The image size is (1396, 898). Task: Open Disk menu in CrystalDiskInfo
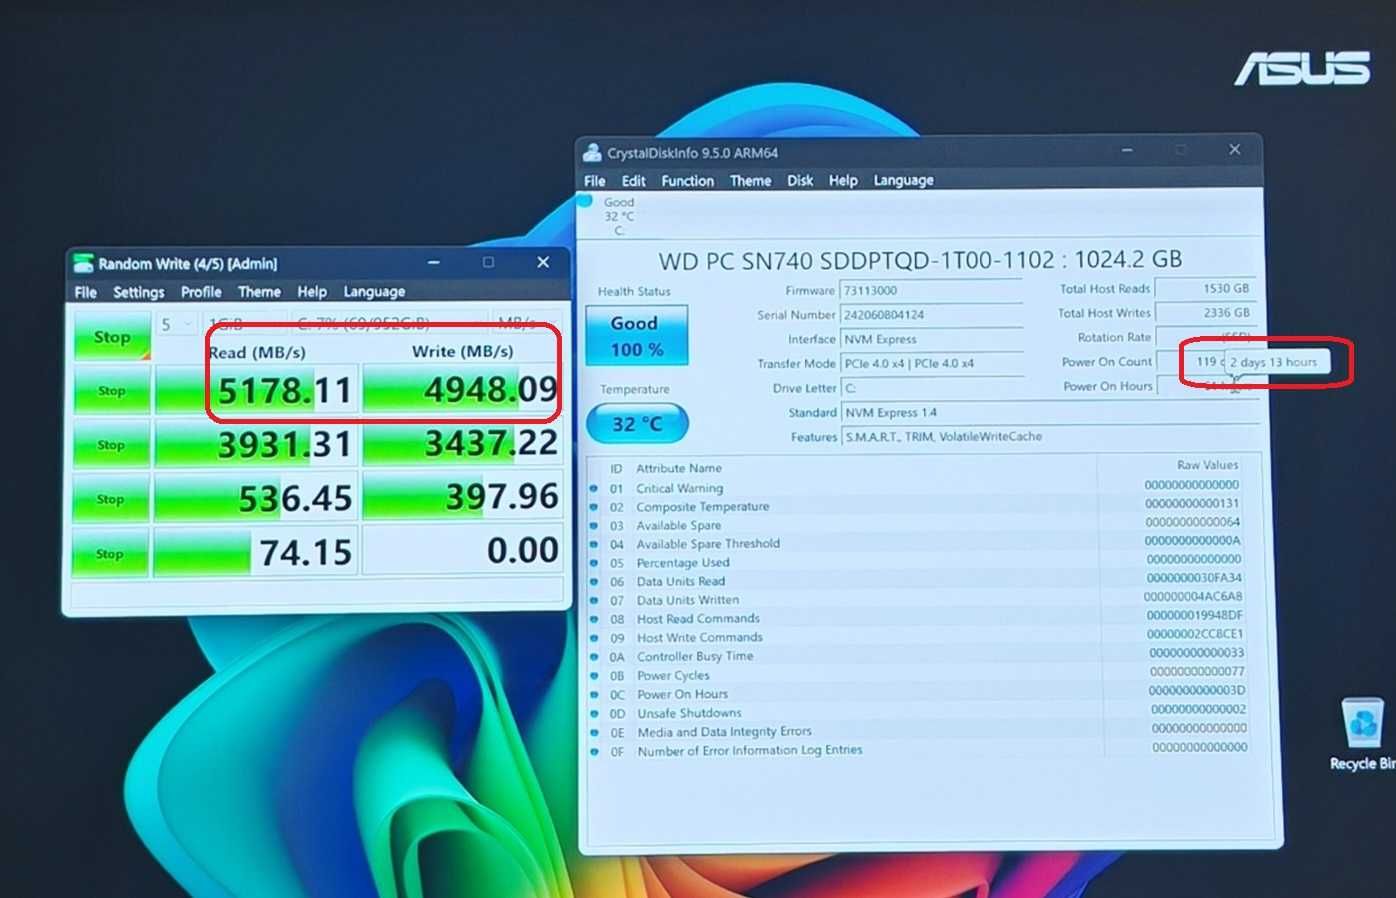point(800,181)
